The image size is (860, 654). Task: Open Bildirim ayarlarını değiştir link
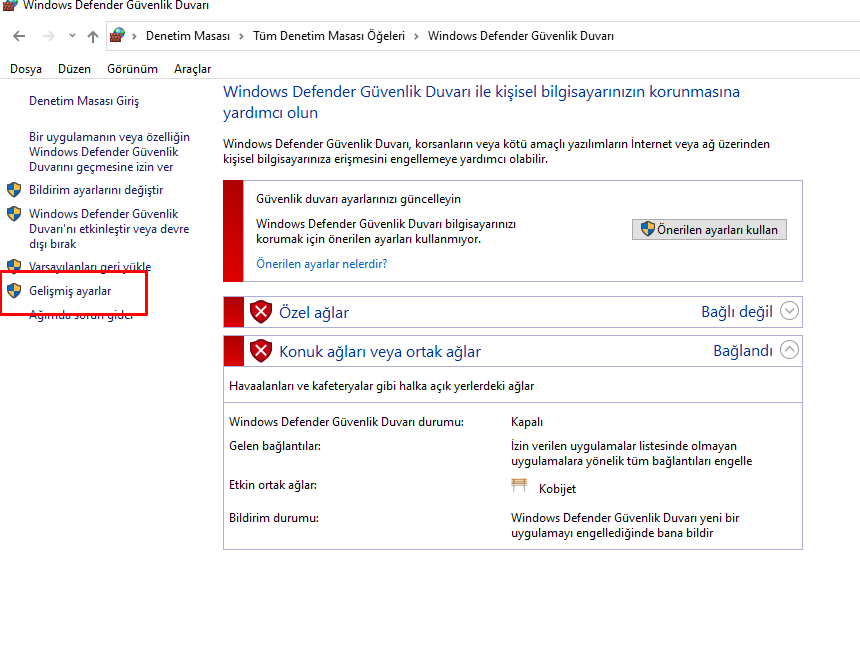click(96, 190)
